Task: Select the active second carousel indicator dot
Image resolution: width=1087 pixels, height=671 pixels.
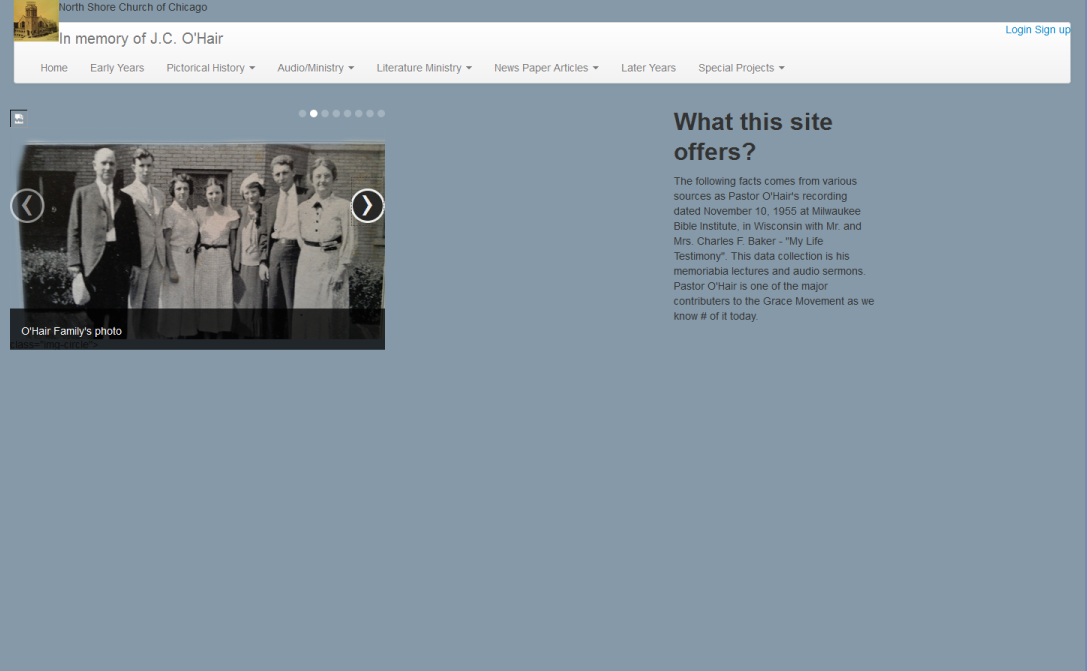Action: pos(313,114)
